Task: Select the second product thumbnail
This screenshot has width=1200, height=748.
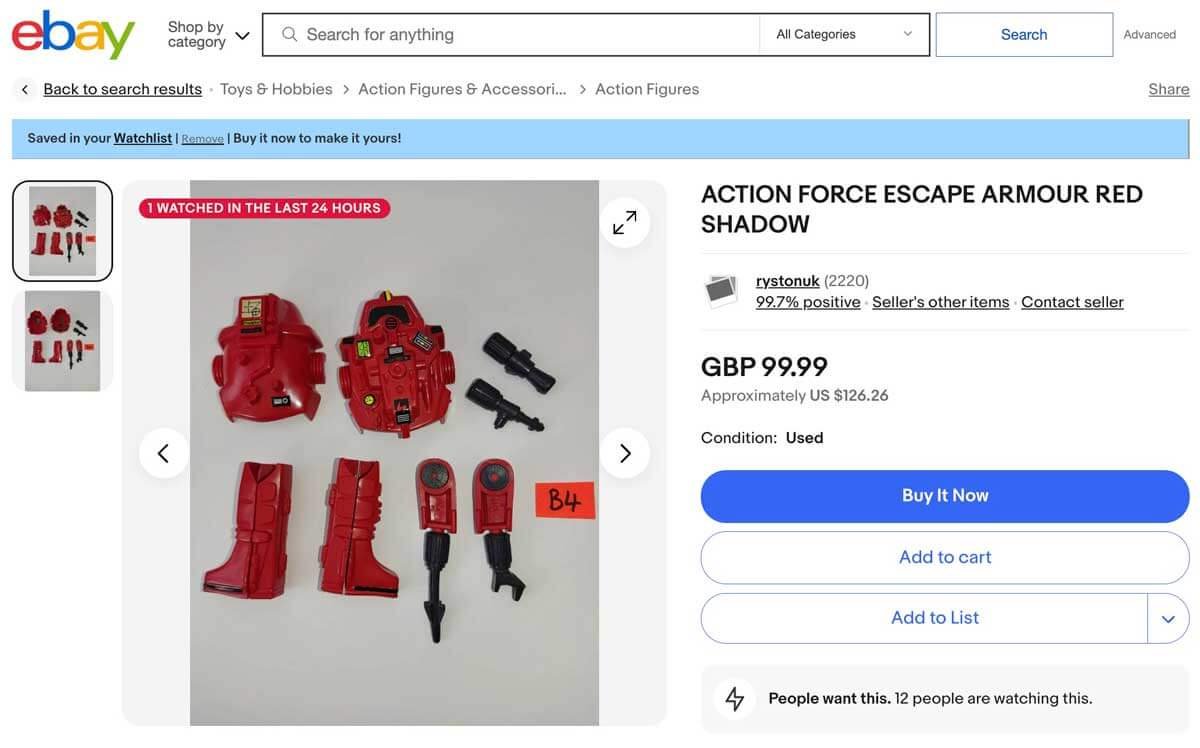Action: pyautogui.click(x=62, y=340)
